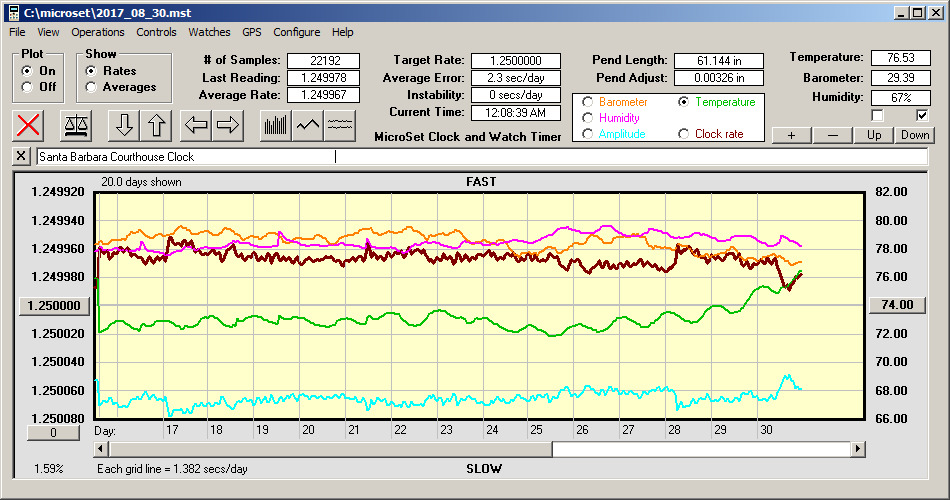Select Averages in the Show group

[92, 87]
